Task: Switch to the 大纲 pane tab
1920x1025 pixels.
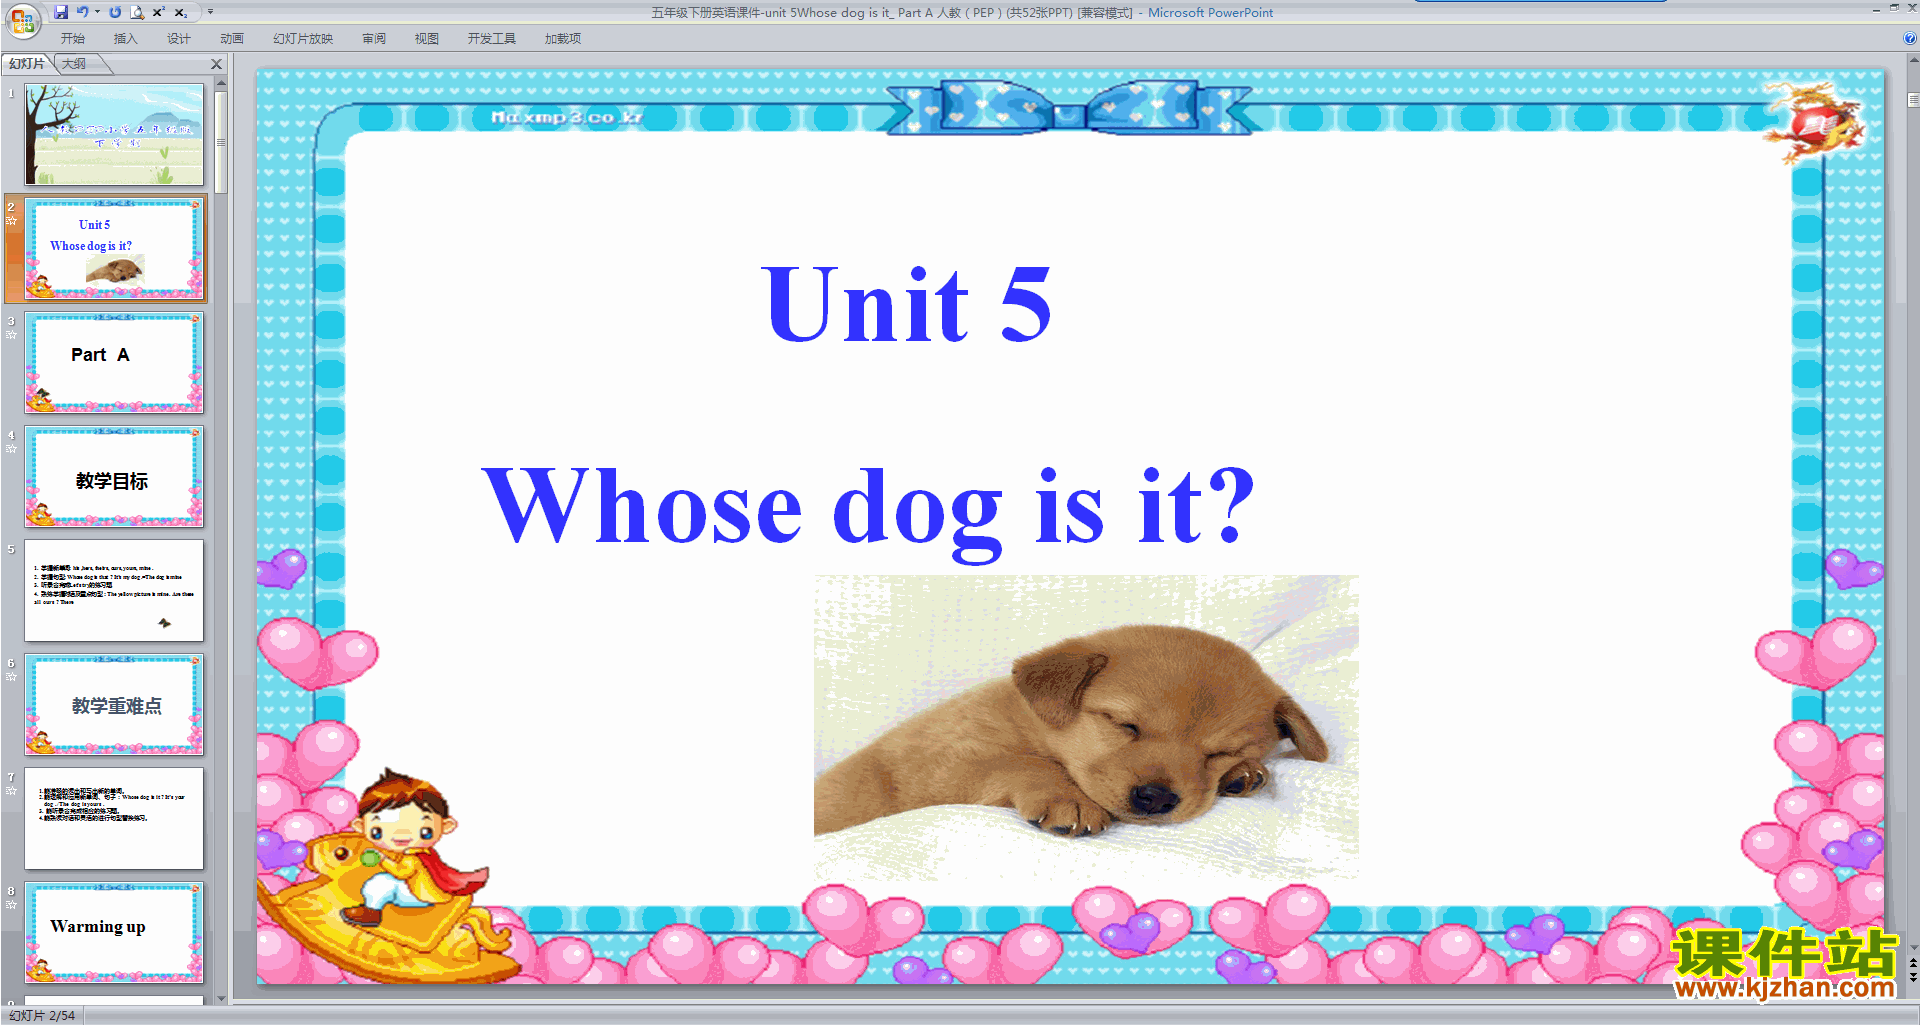Action: (x=75, y=64)
